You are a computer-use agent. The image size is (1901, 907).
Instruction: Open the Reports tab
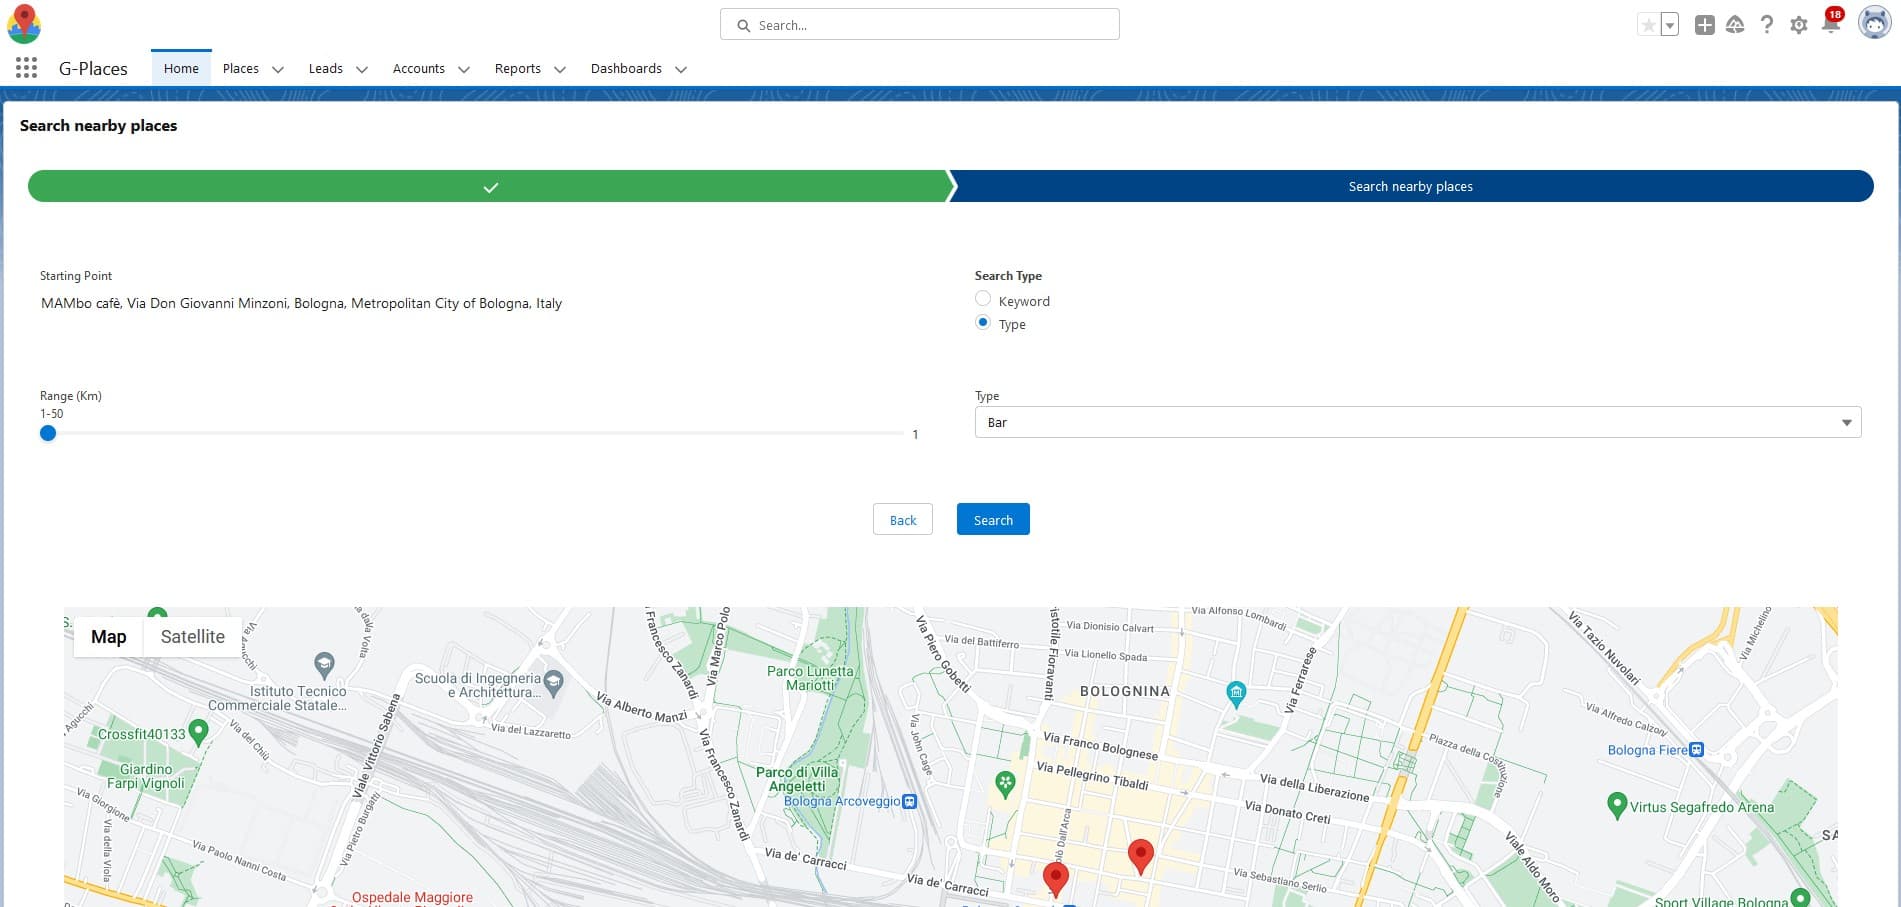518,68
